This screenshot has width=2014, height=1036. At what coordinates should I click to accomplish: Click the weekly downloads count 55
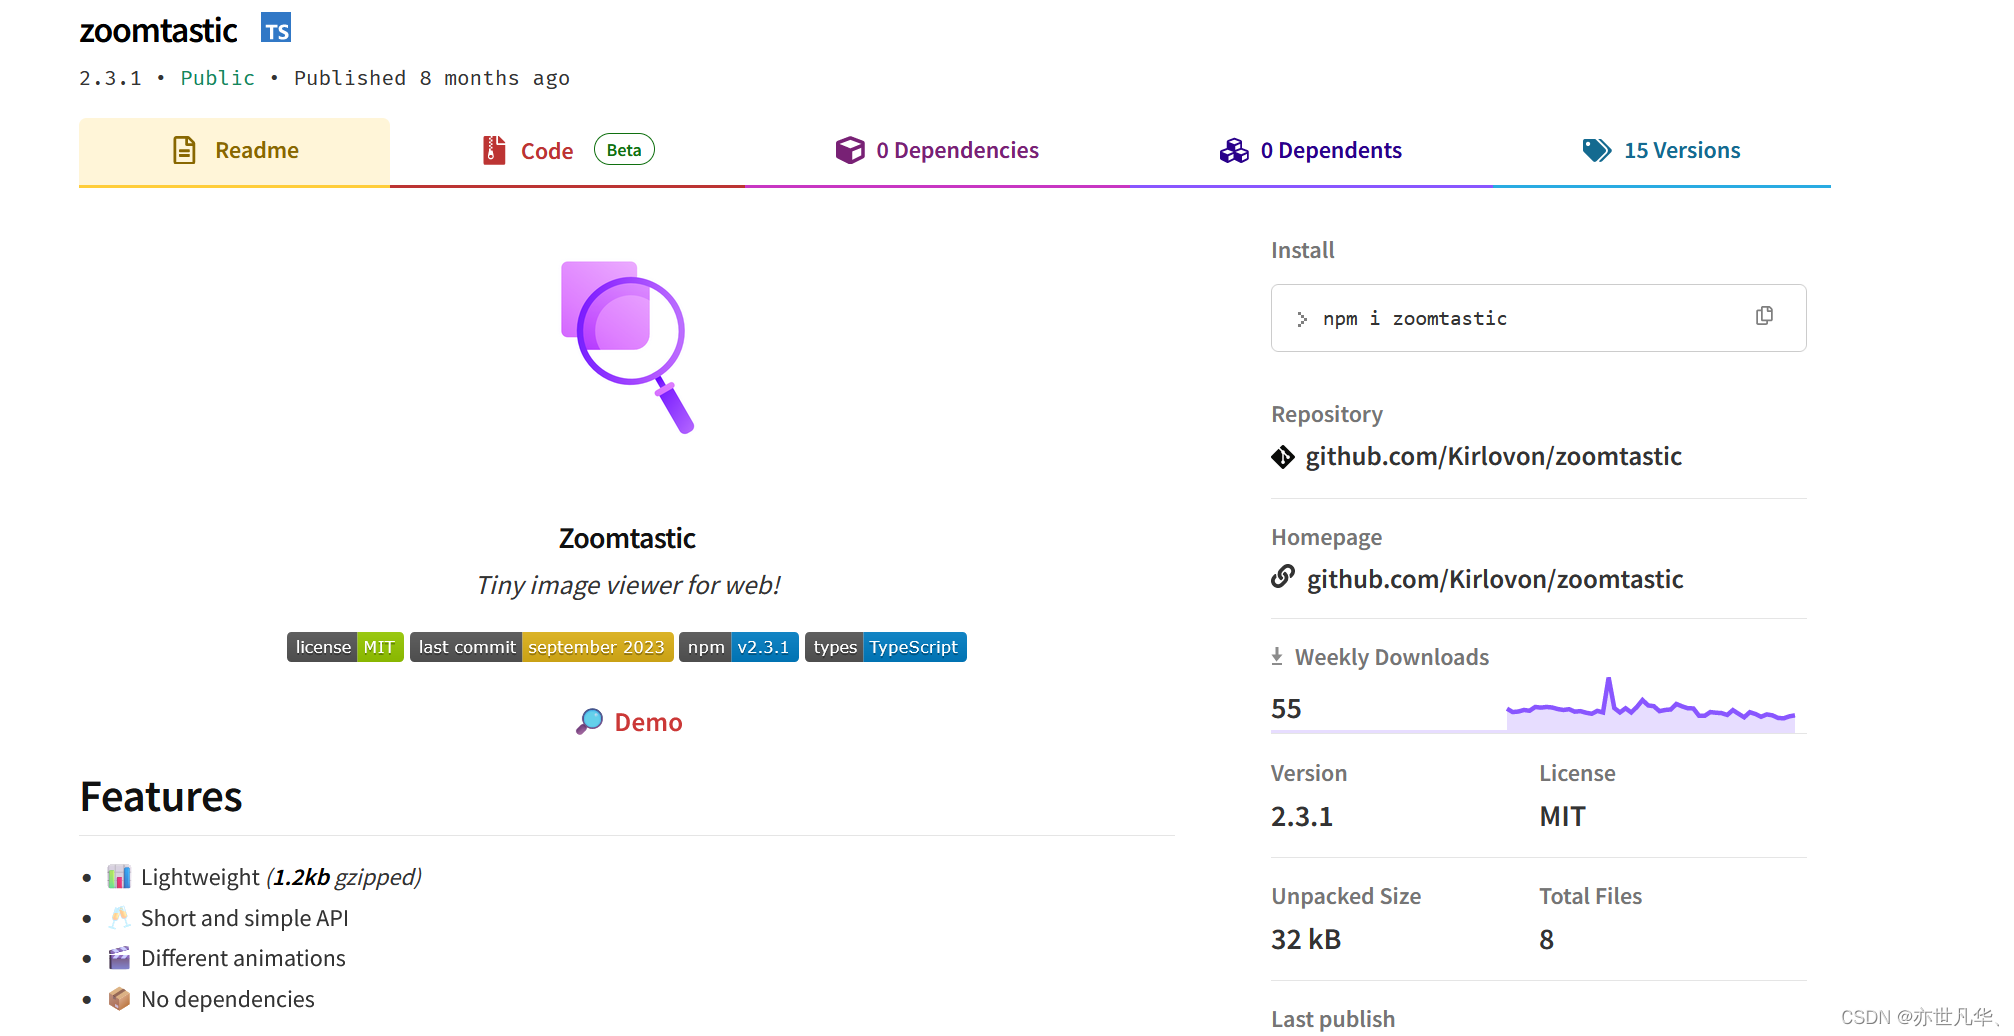pyautogui.click(x=1286, y=709)
